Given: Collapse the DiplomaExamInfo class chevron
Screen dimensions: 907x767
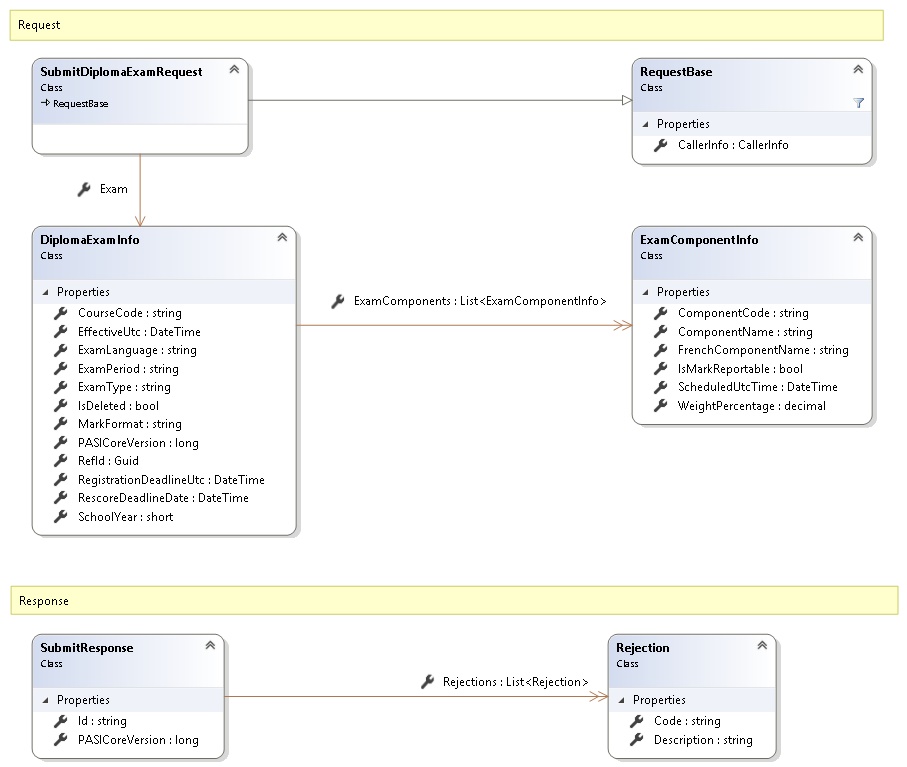Looking at the screenshot, I should click(282, 238).
